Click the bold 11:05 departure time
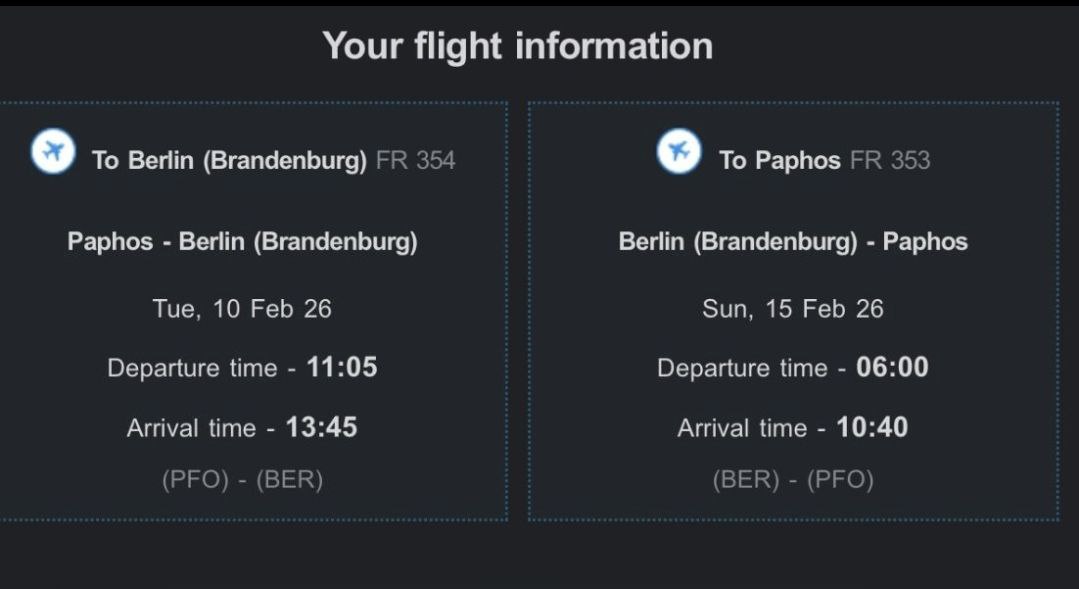The width and height of the screenshot is (1079, 589). point(342,367)
